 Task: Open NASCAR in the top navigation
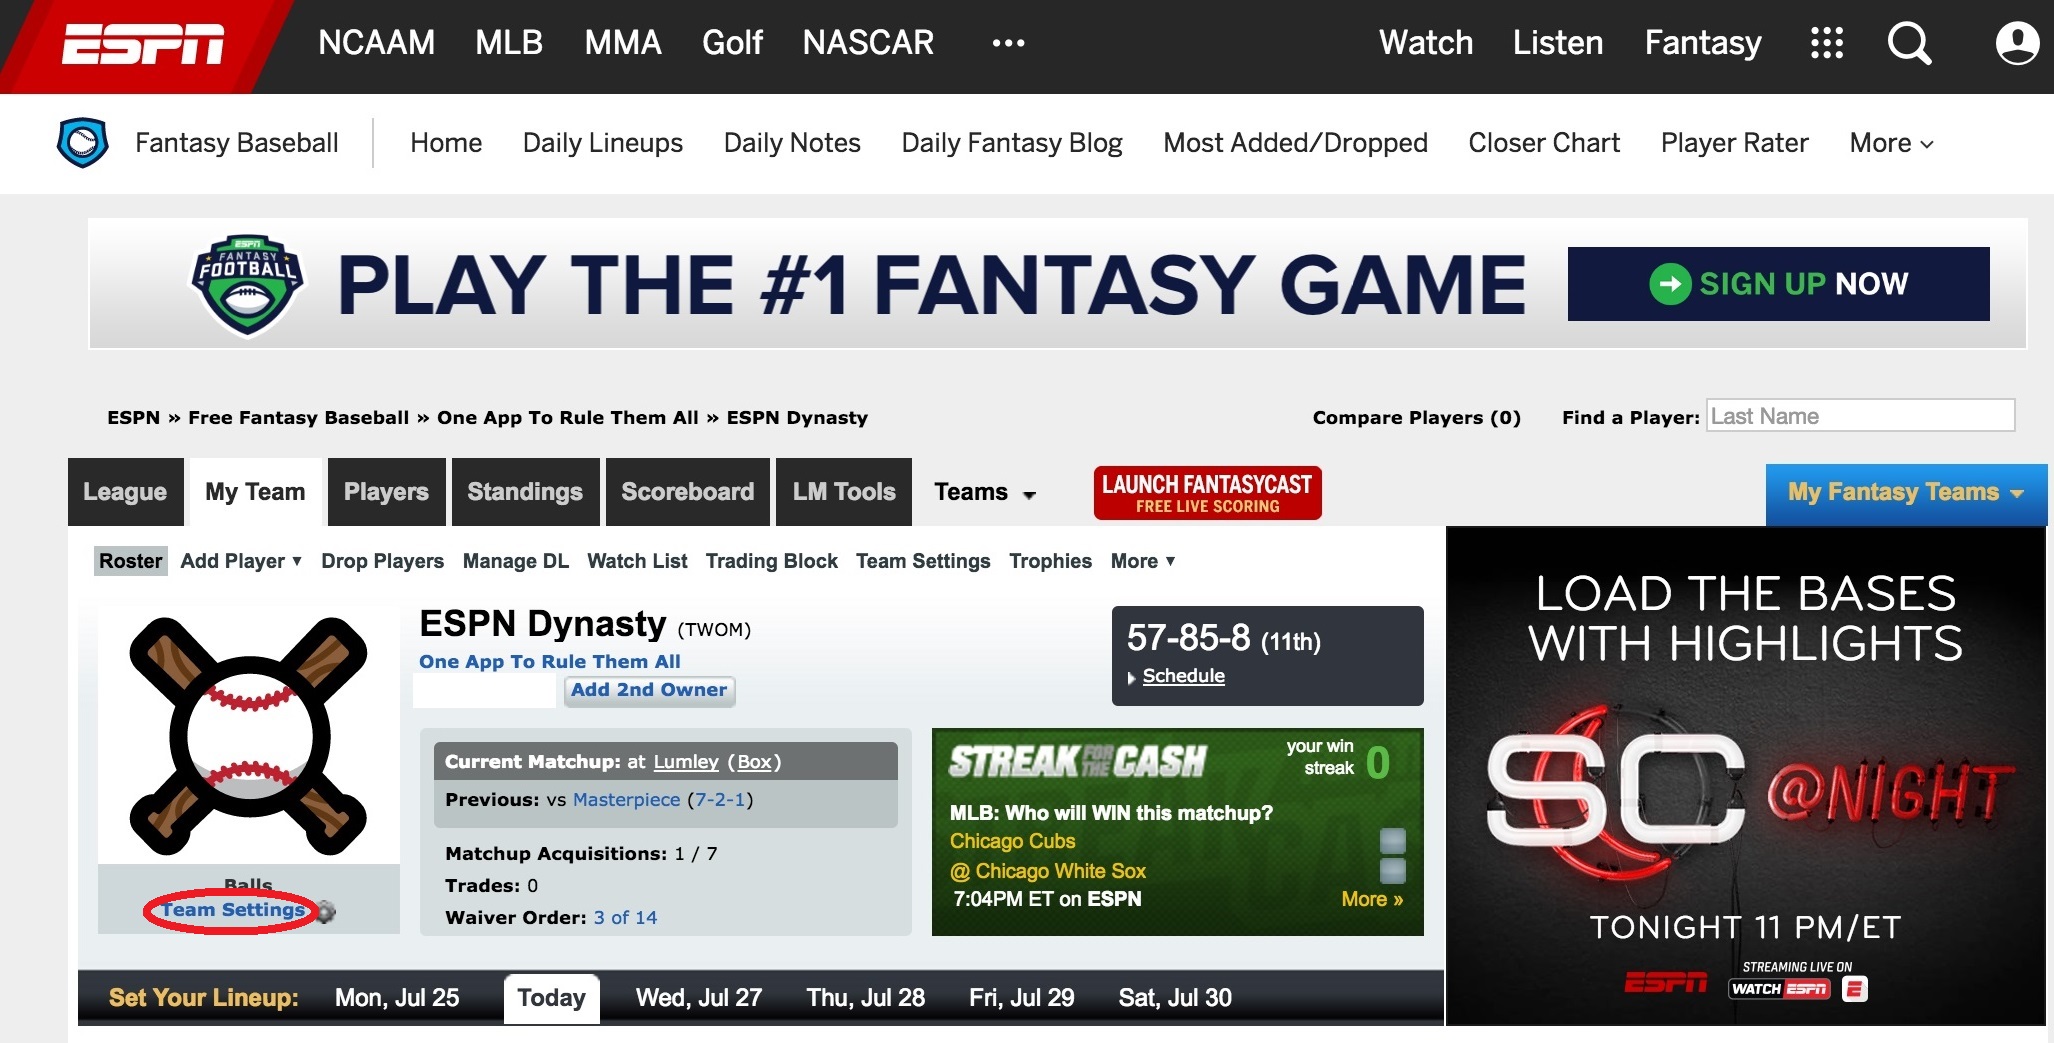[868, 43]
